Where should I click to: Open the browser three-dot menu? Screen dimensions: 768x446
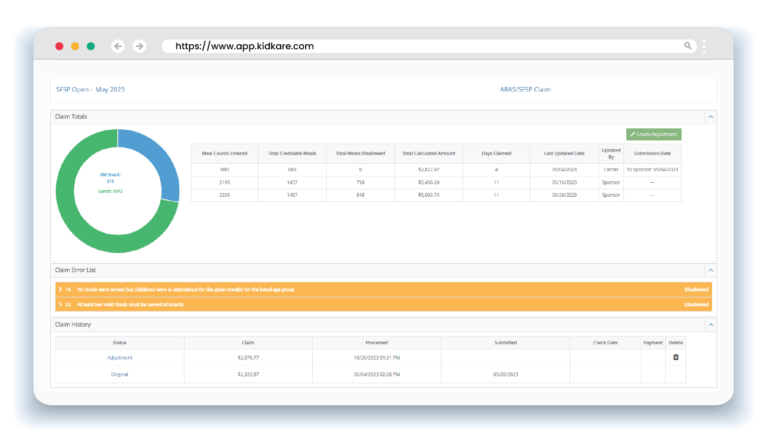704,46
